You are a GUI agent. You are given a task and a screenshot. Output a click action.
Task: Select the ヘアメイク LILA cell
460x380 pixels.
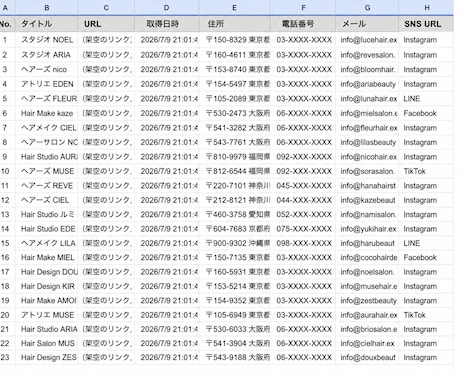tap(47, 243)
